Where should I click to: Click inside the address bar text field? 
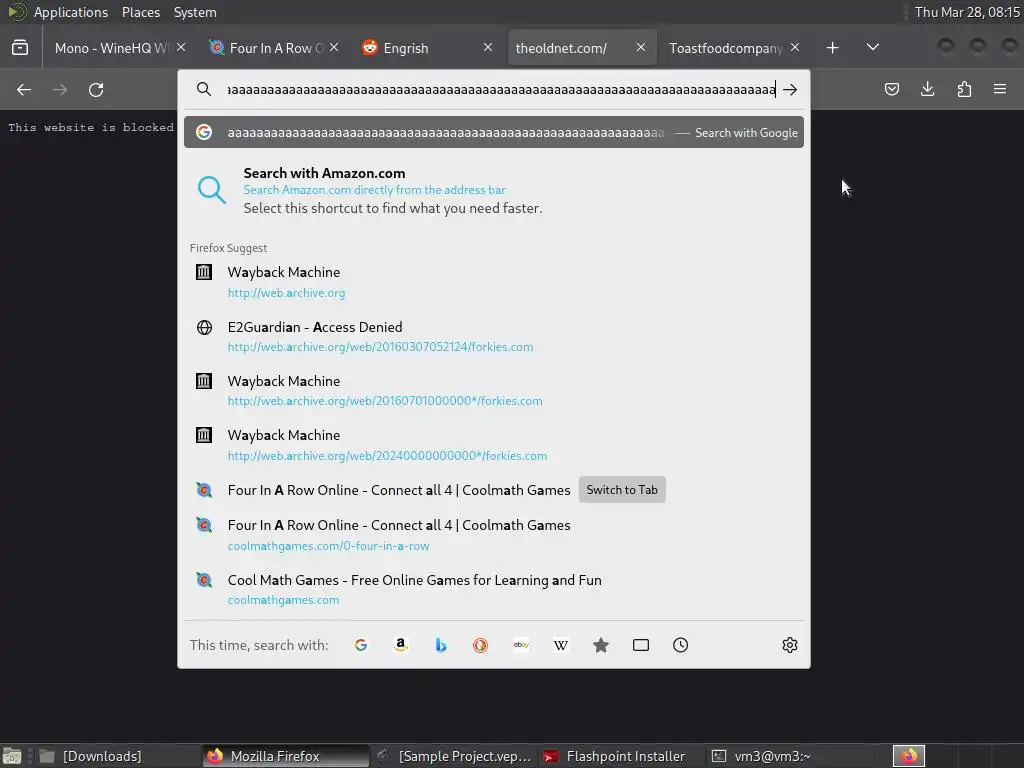(x=500, y=89)
